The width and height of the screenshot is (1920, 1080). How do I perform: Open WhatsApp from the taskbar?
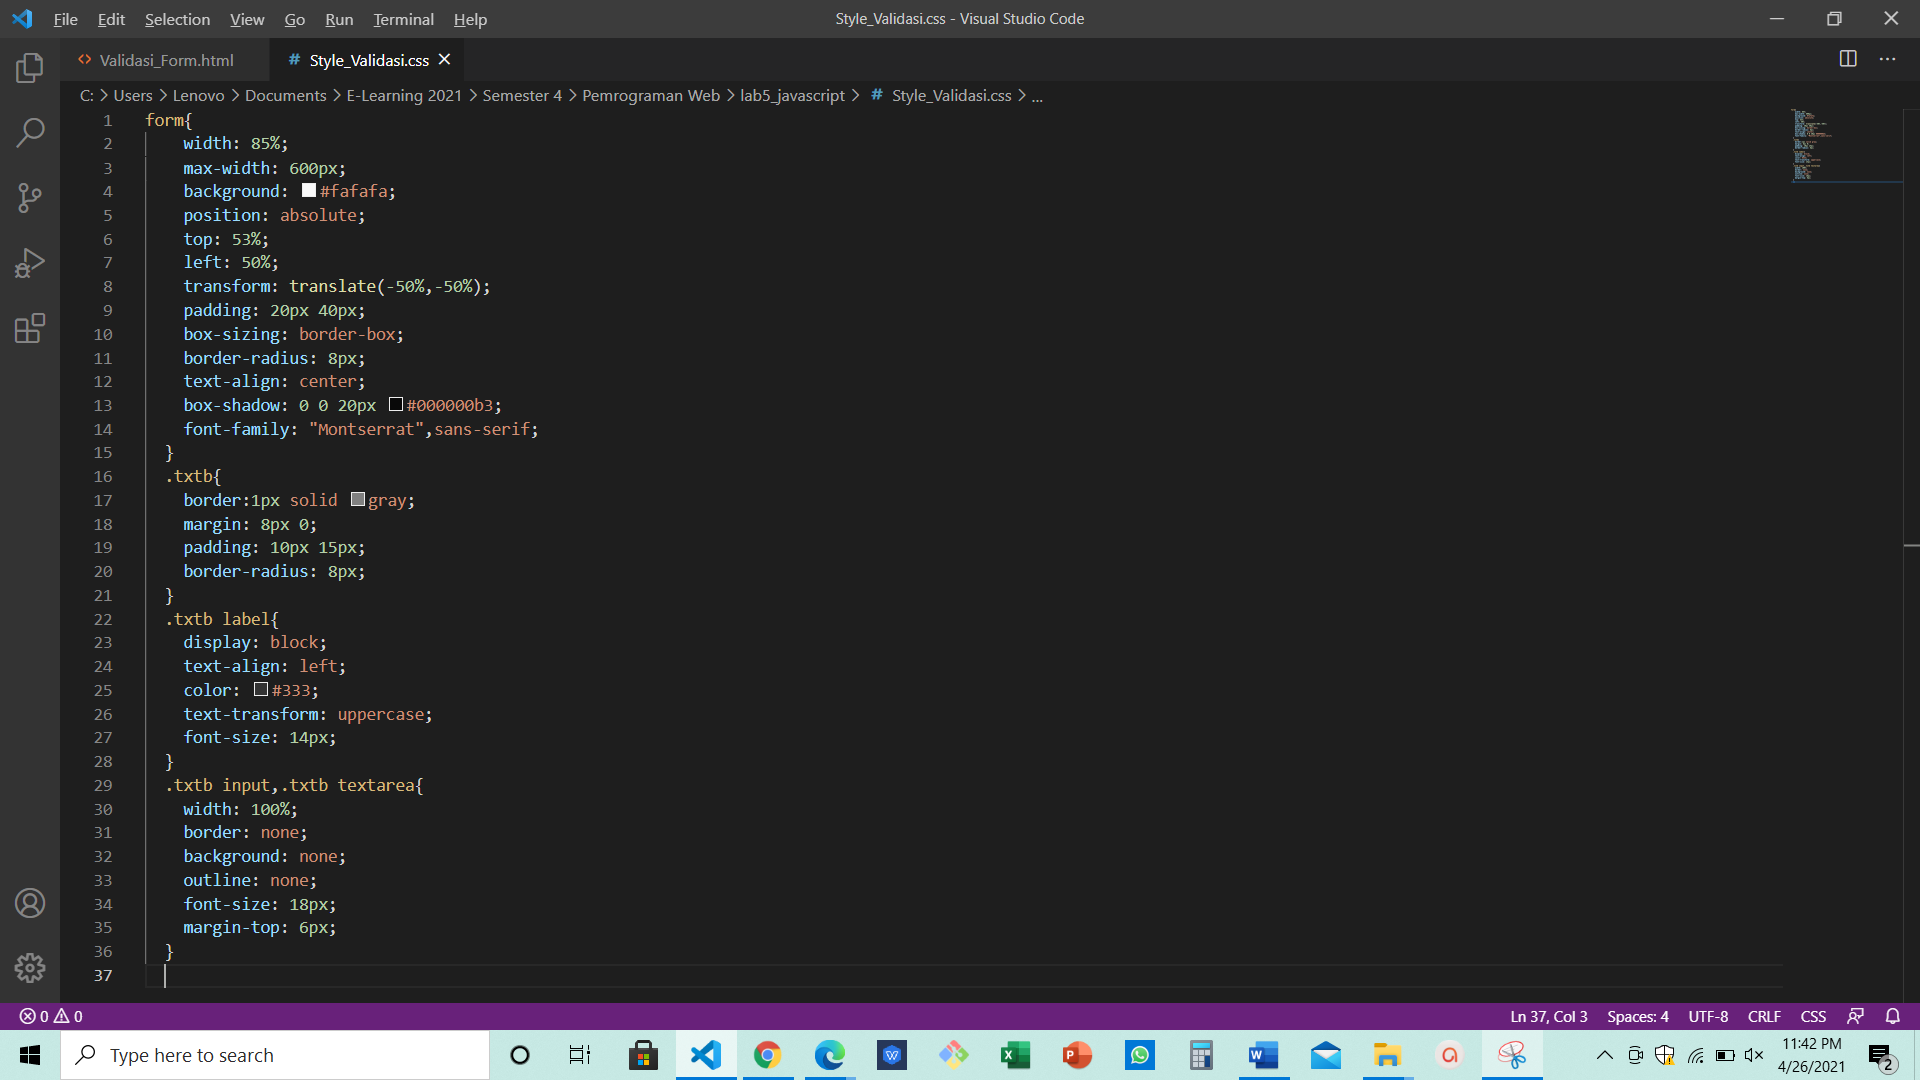[1139, 1055]
